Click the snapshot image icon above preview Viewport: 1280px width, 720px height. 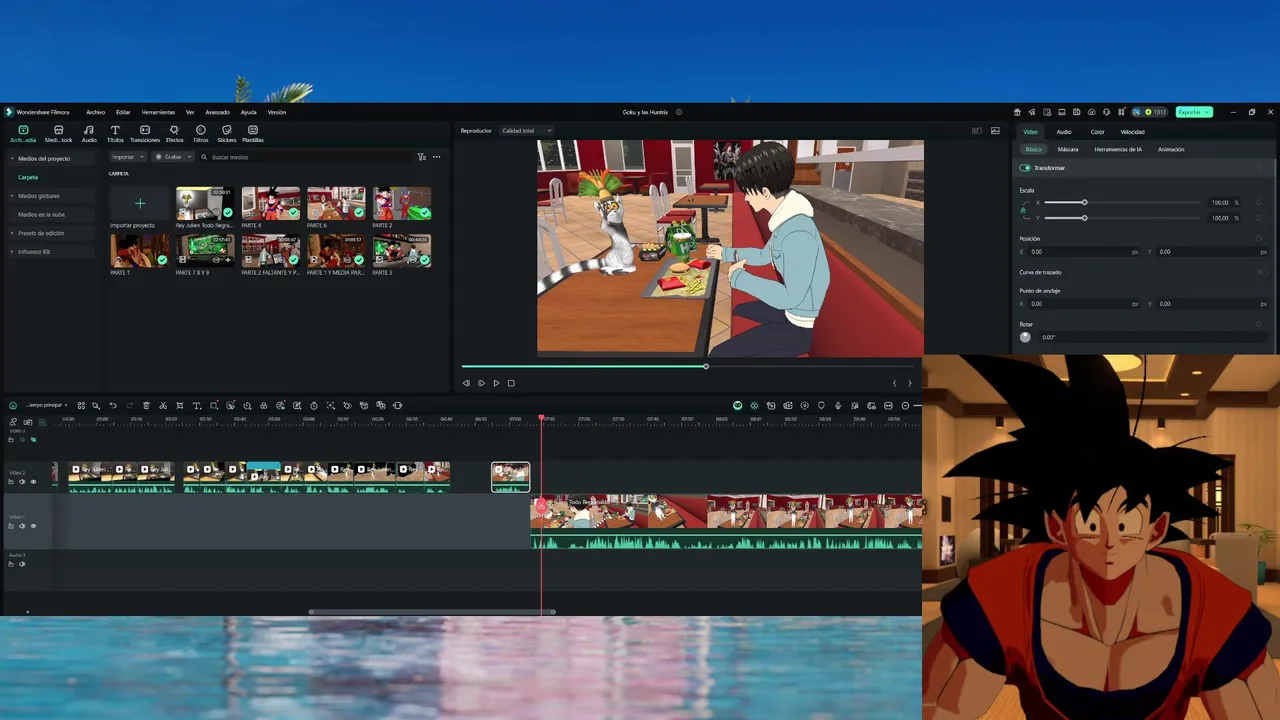click(995, 131)
